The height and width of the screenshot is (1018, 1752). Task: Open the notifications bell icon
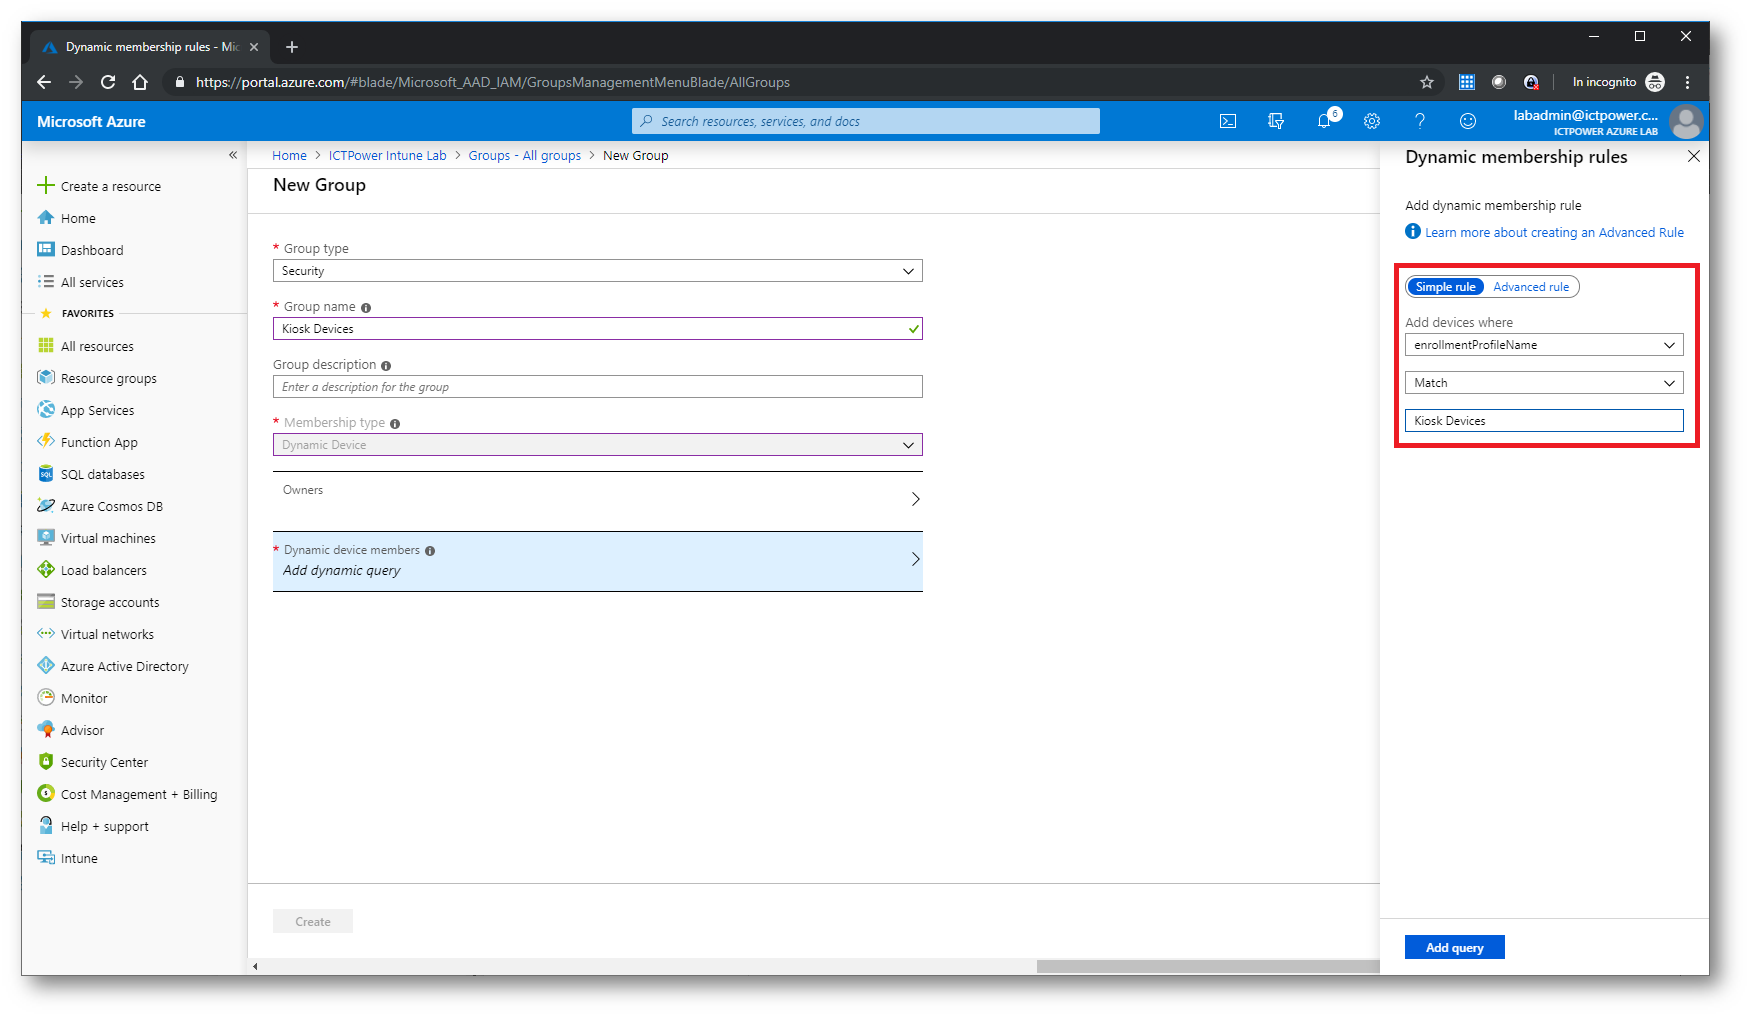pos(1324,121)
